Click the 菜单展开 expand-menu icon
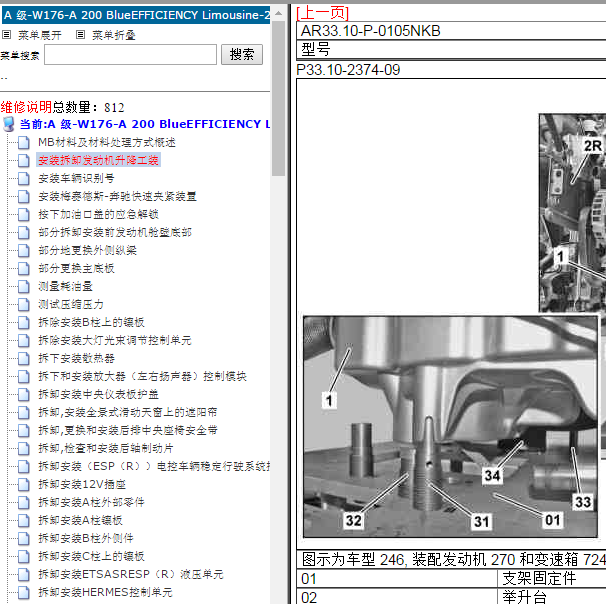The image size is (606, 604). (x=6, y=35)
